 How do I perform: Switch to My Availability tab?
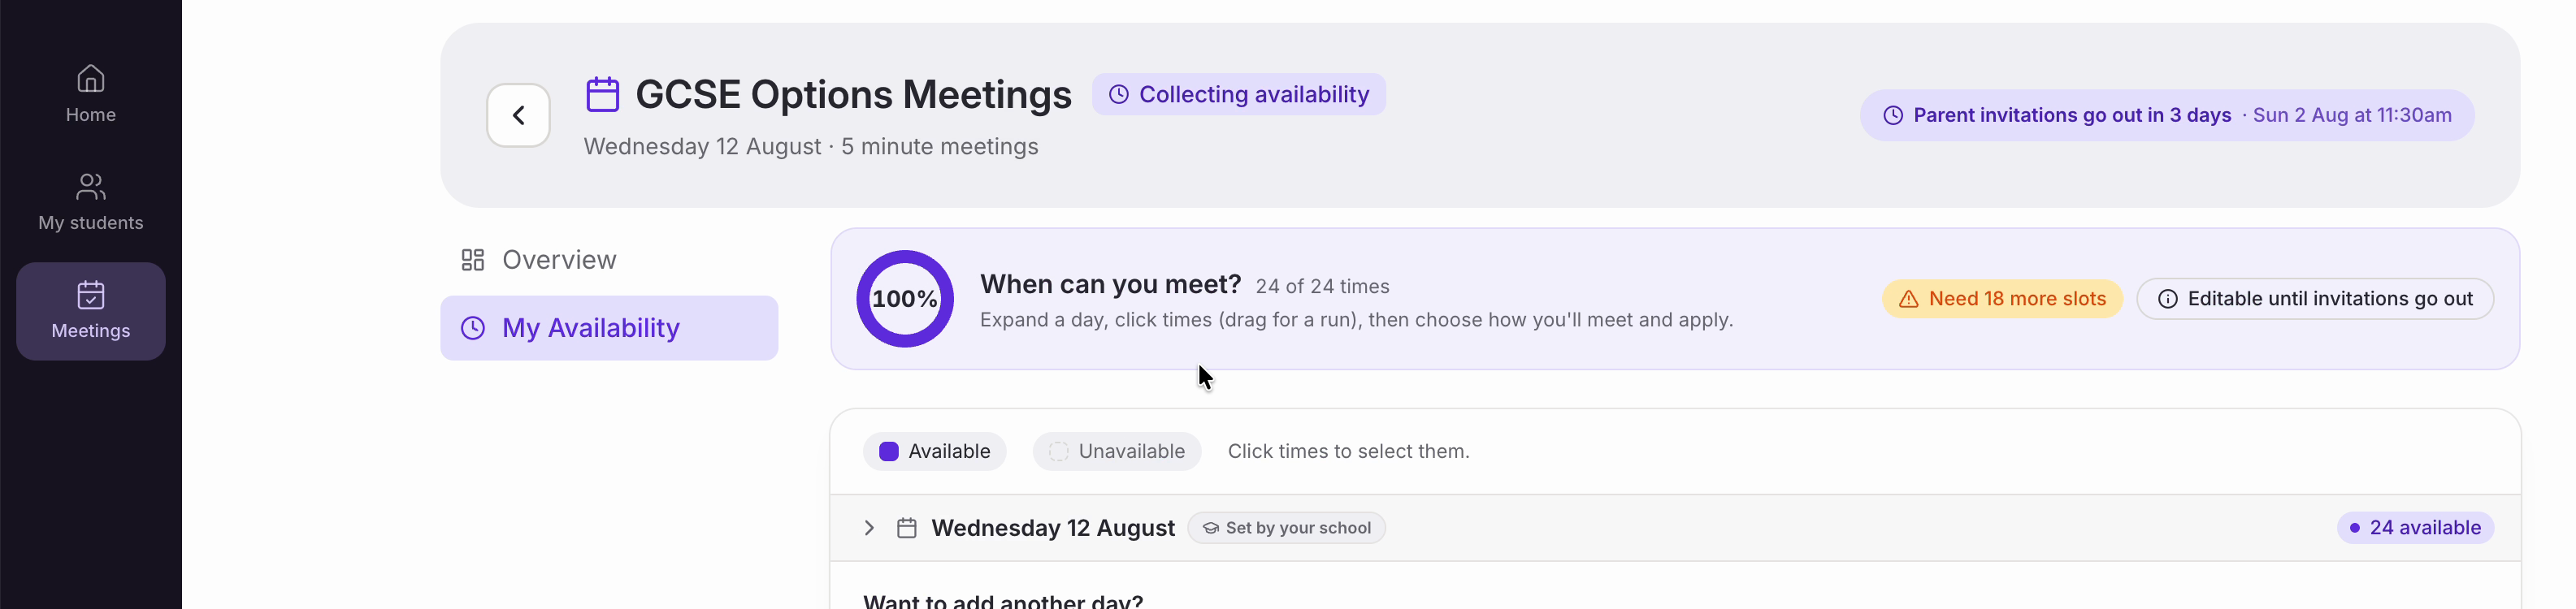pos(609,328)
